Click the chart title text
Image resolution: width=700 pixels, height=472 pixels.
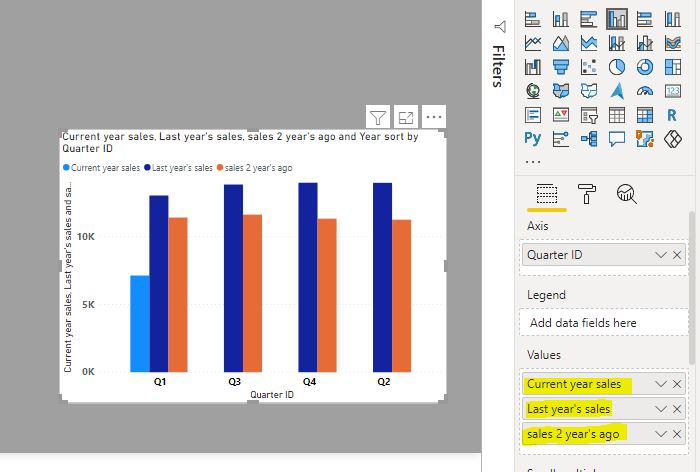[x=240, y=142]
